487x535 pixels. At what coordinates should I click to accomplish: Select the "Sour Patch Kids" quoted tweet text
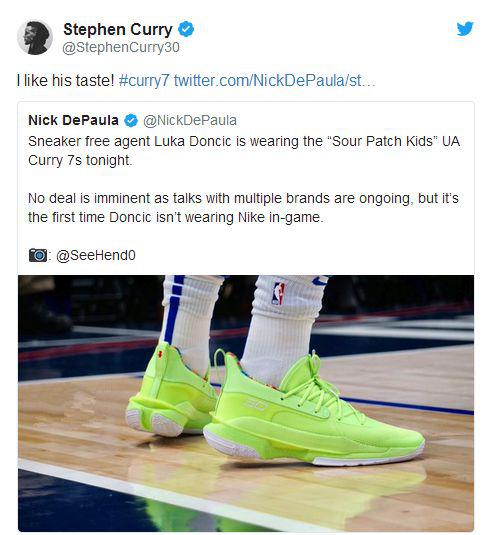click(244, 150)
